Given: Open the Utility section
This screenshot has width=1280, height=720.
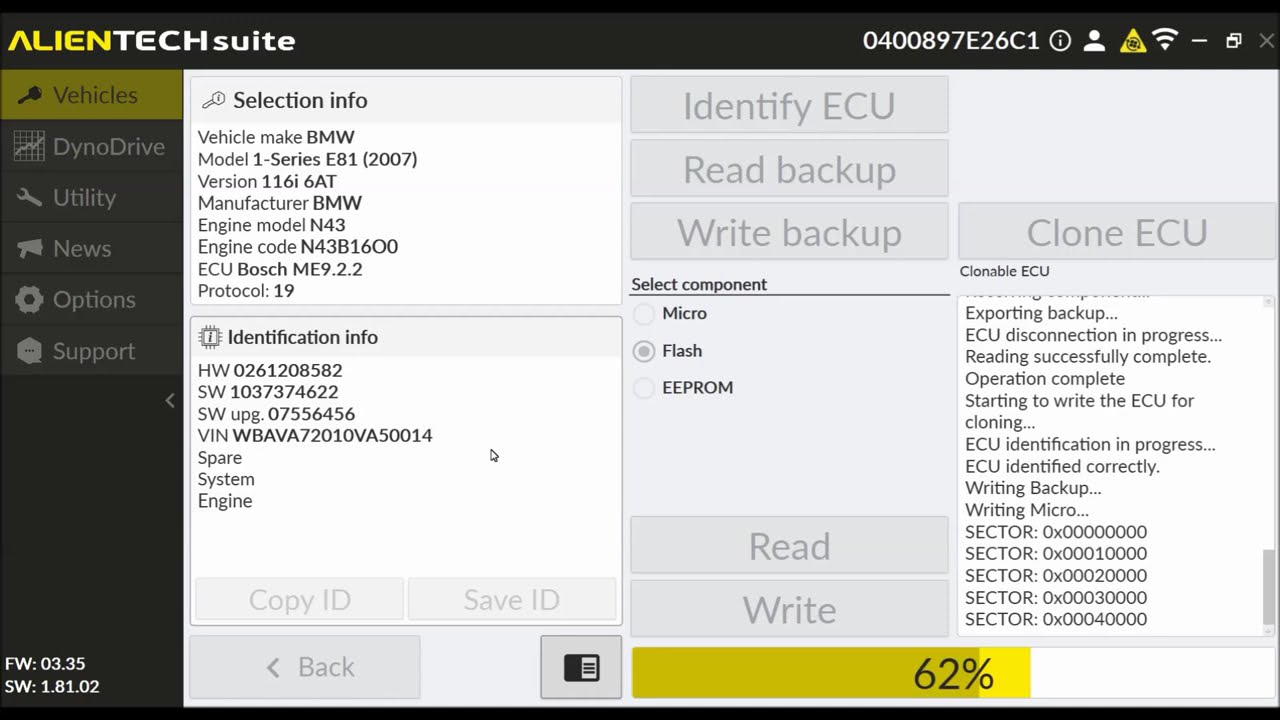Looking at the screenshot, I should coord(91,197).
